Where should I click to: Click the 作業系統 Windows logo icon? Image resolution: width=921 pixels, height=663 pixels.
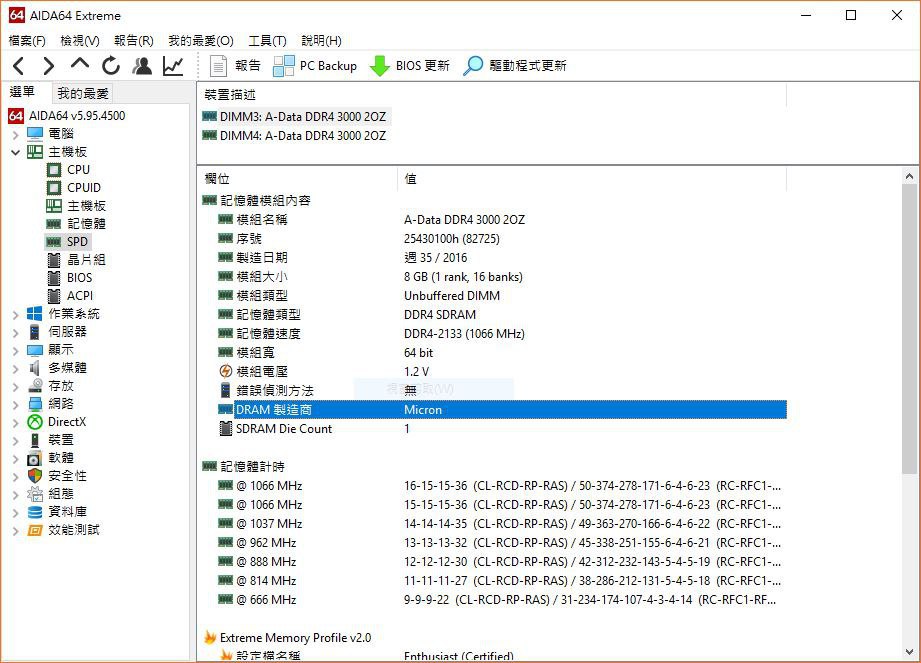click(35, 314)
